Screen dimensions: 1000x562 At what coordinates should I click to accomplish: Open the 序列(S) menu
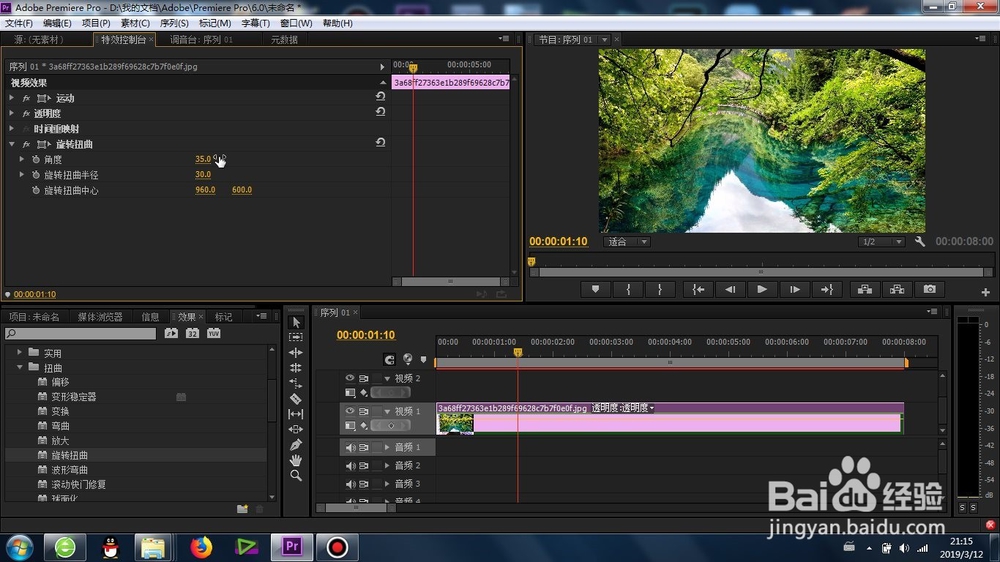coord(173,23)
